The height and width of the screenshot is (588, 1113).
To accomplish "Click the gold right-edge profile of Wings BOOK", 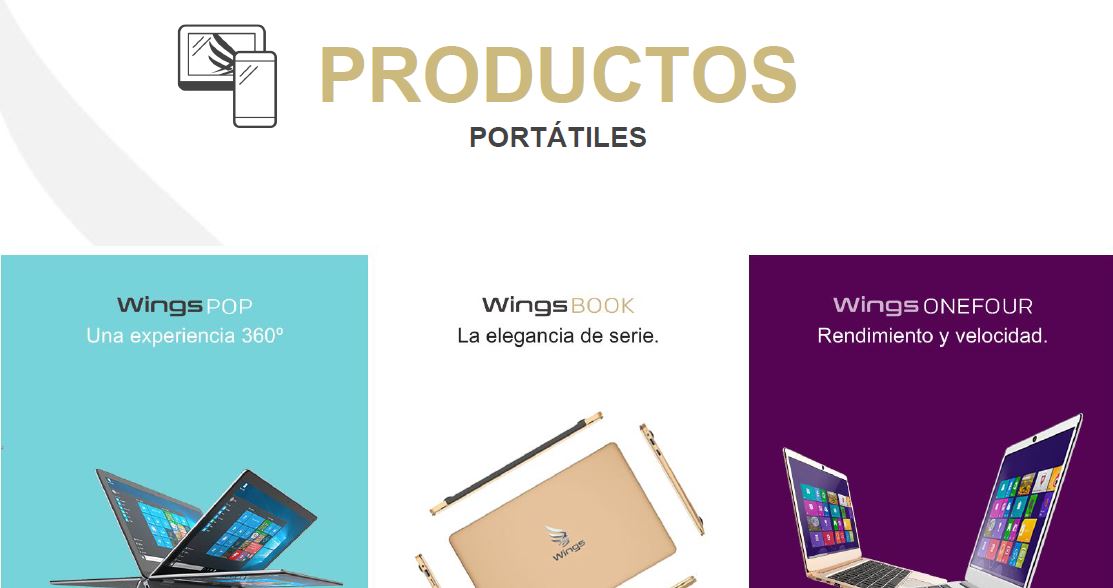I will coord(671,478).
